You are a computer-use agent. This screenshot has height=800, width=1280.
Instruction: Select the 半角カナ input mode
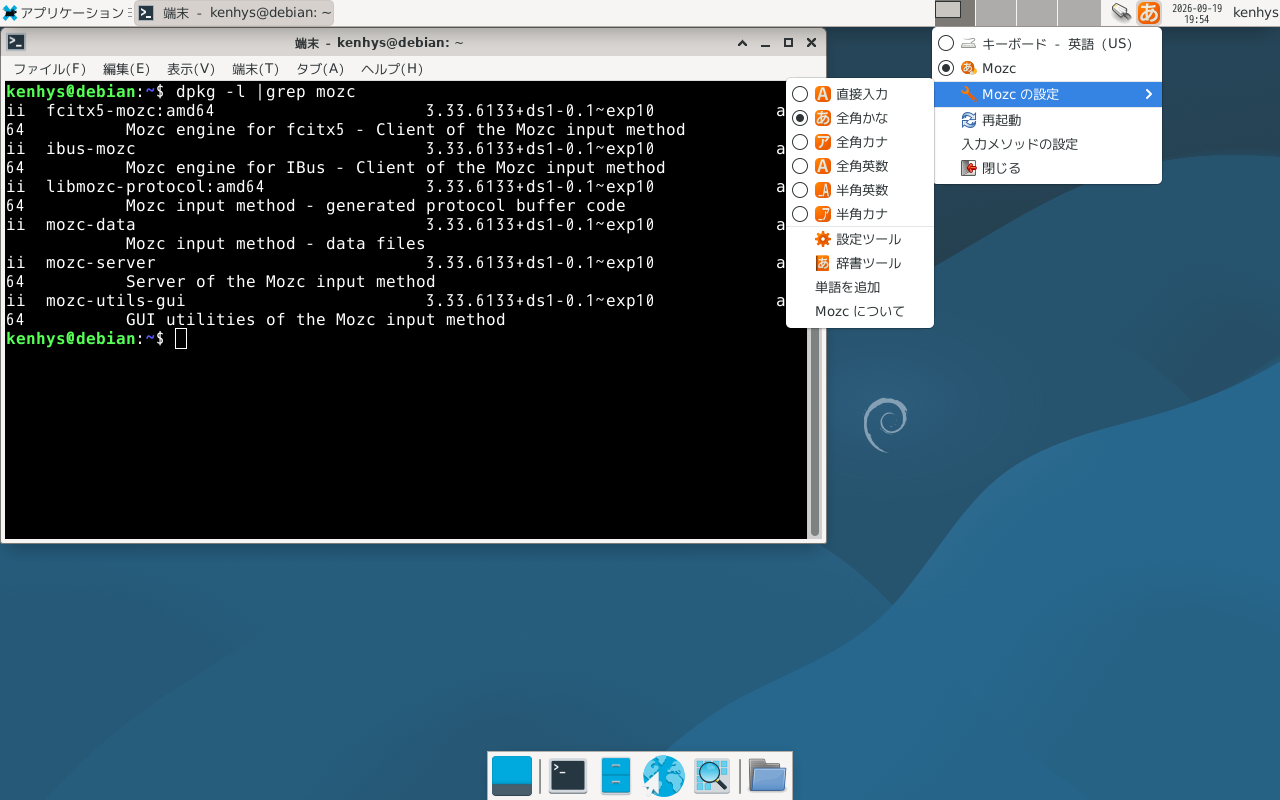pyautogui.click(x=860, y=214)
